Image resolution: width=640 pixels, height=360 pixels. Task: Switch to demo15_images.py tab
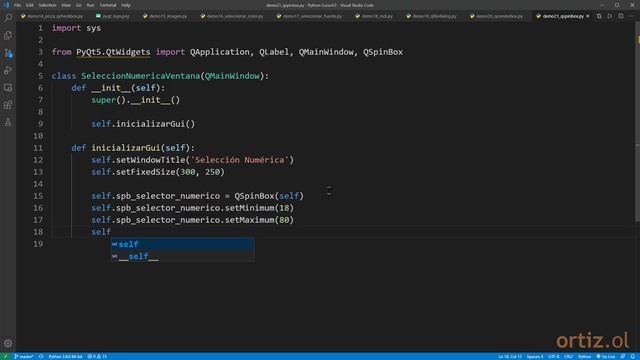[165, 16]
